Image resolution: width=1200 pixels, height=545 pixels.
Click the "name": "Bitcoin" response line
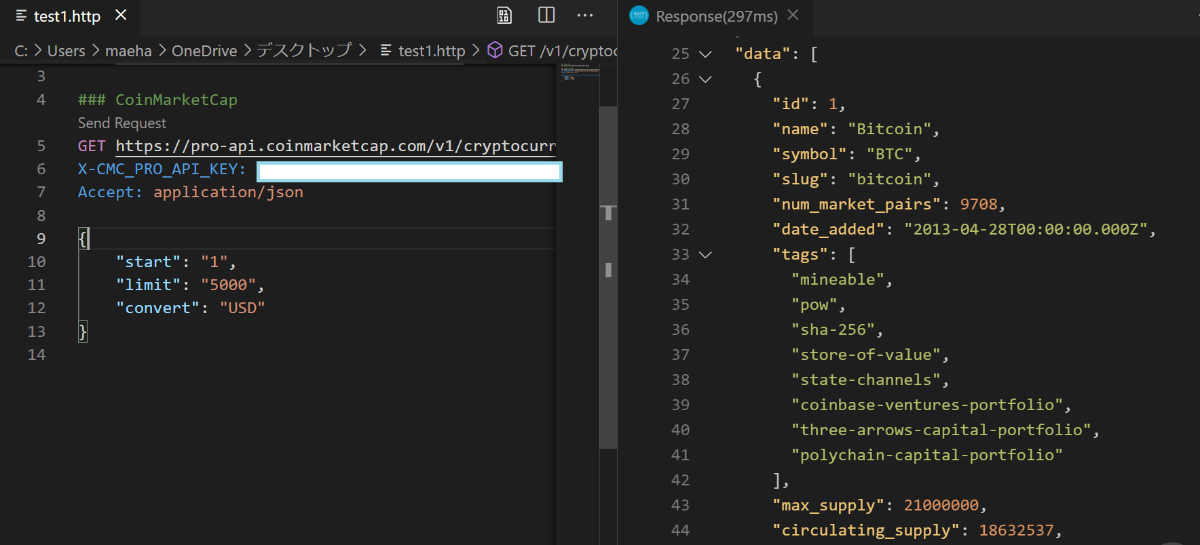click(x=856, y=129)
